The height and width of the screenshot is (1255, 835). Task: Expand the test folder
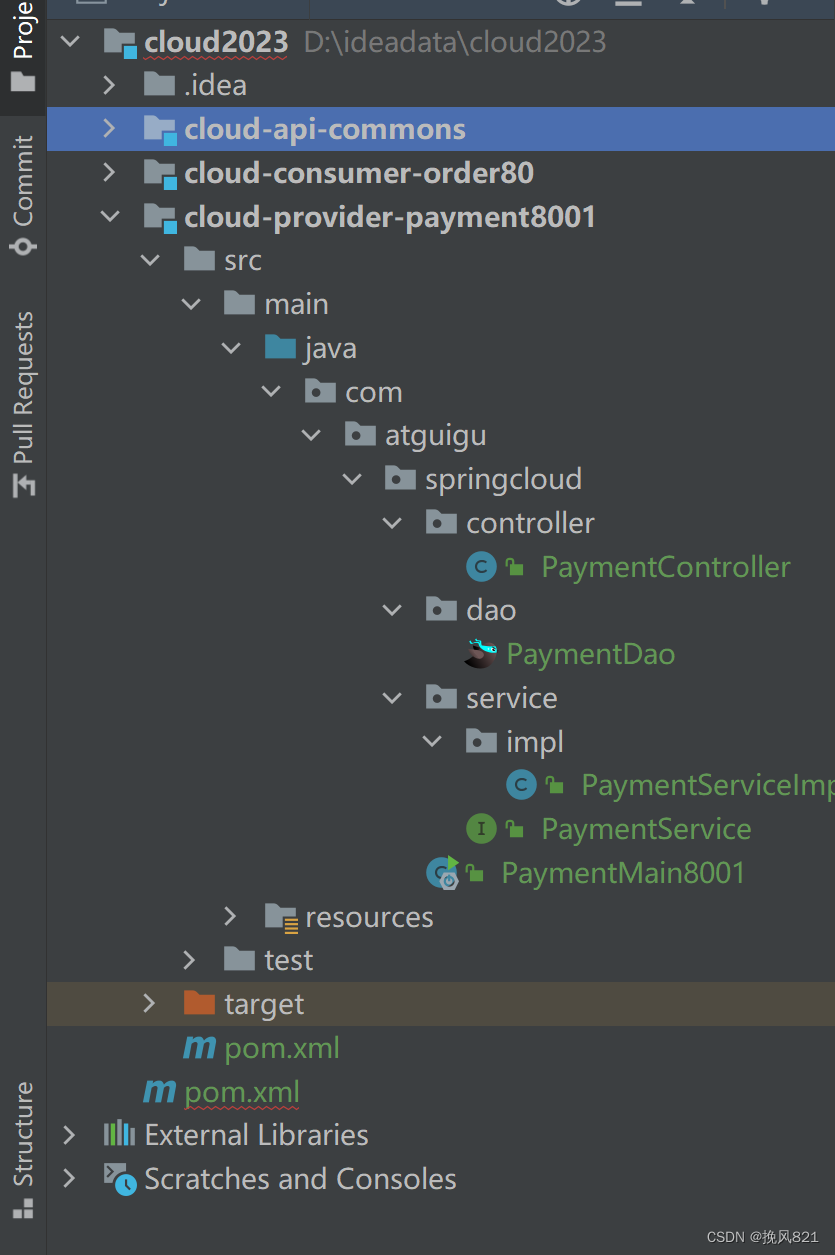[x=190, y=960]
